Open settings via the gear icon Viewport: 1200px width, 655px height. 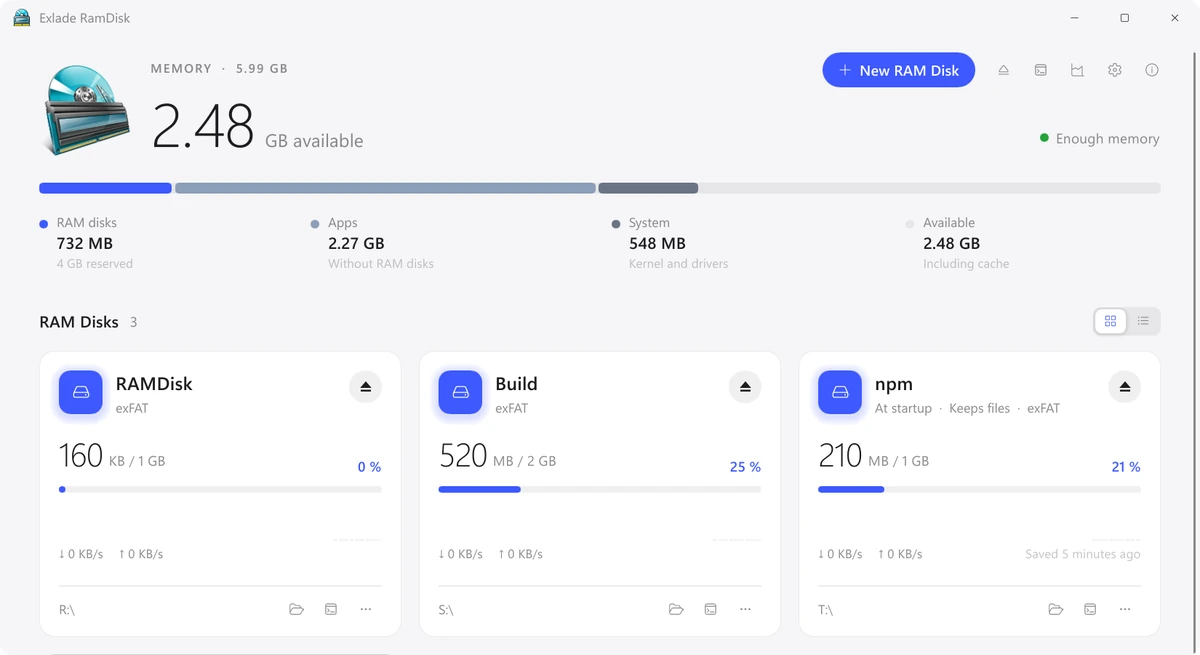pos(1114,70)
